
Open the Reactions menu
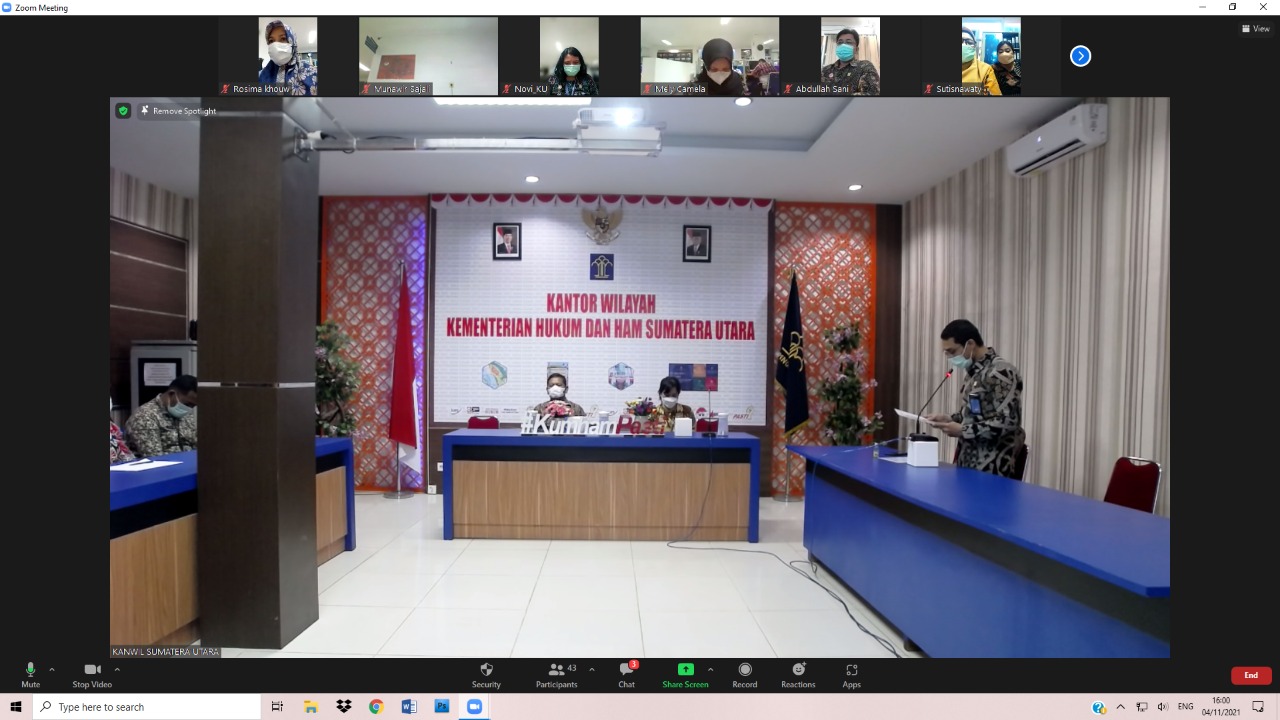pyautogui.click(x=798, y=675)
